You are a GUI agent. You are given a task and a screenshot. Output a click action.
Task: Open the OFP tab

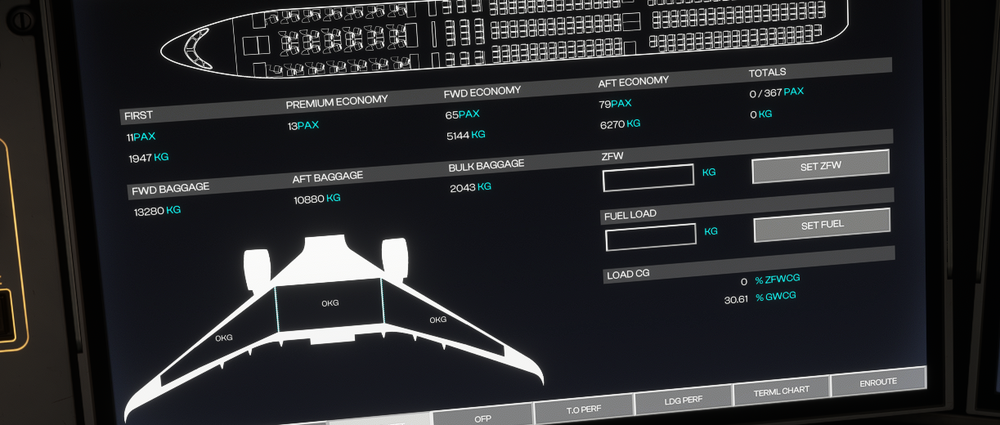pos(482,415)
